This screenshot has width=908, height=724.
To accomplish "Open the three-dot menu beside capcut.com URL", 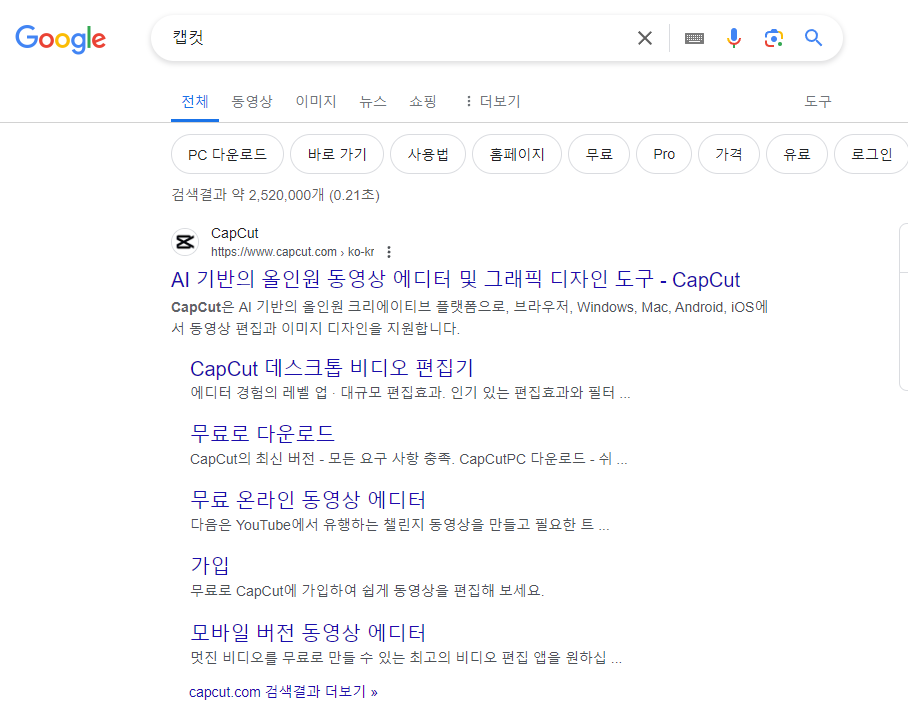I will pos(389,252).
